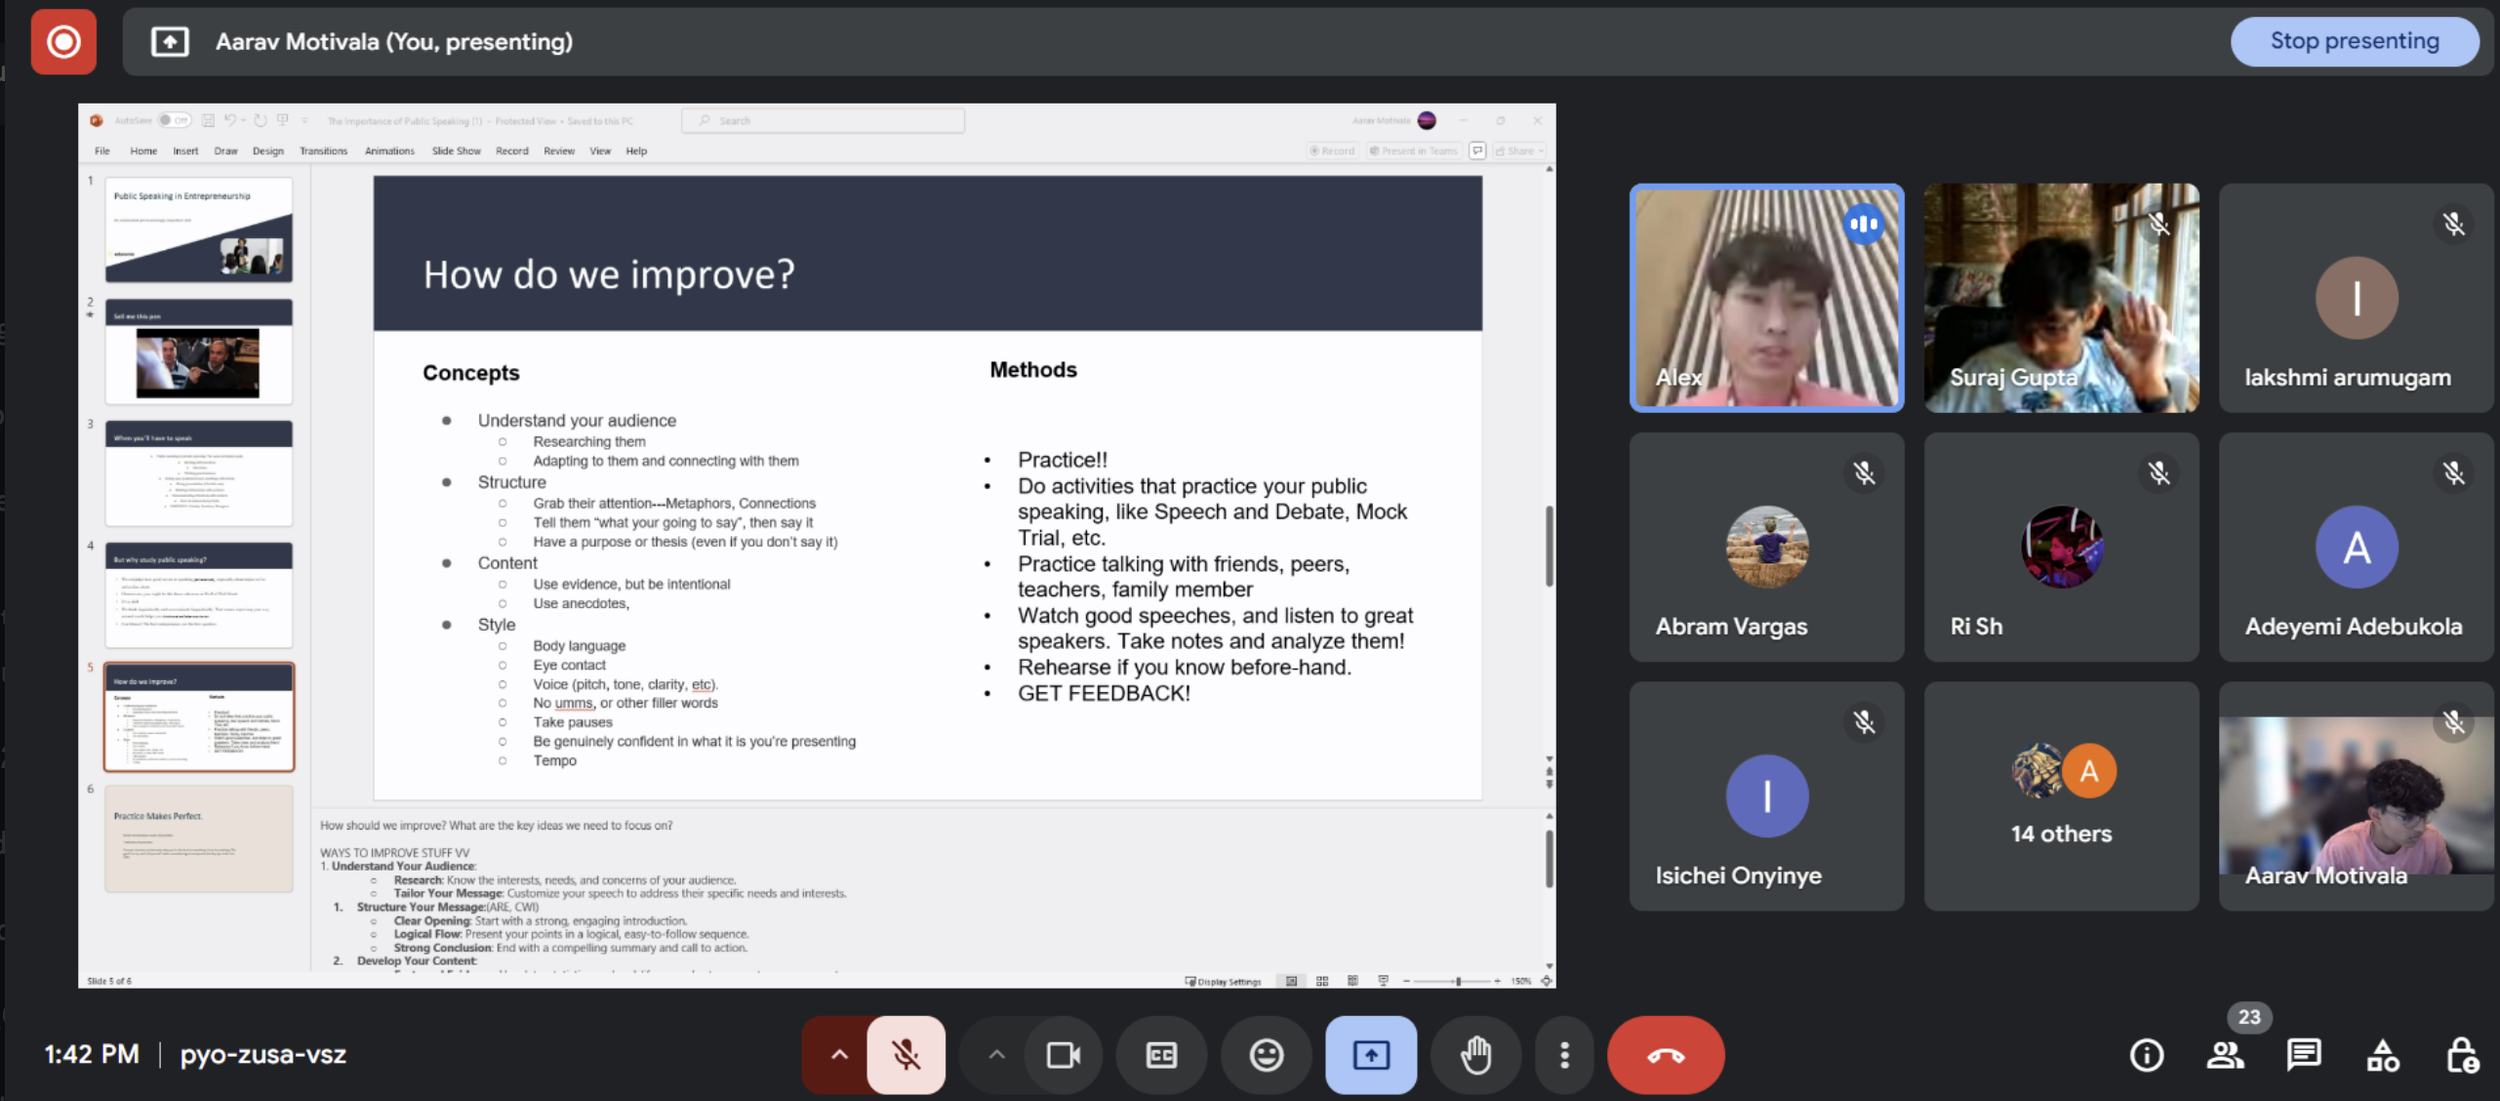
Task: Expand audio settings arrow beside microphone
Action: tap(839, 1055)
